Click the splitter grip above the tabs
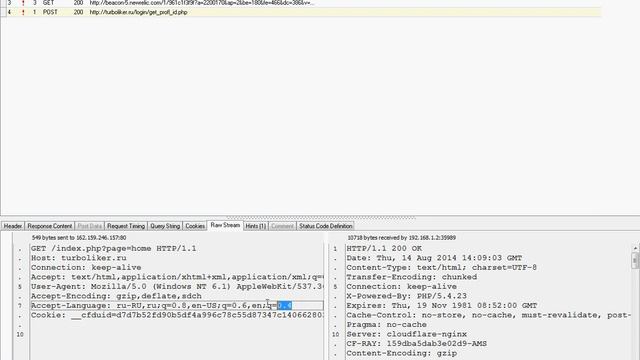This screenshot has width=640, height=360. (320, 218)
